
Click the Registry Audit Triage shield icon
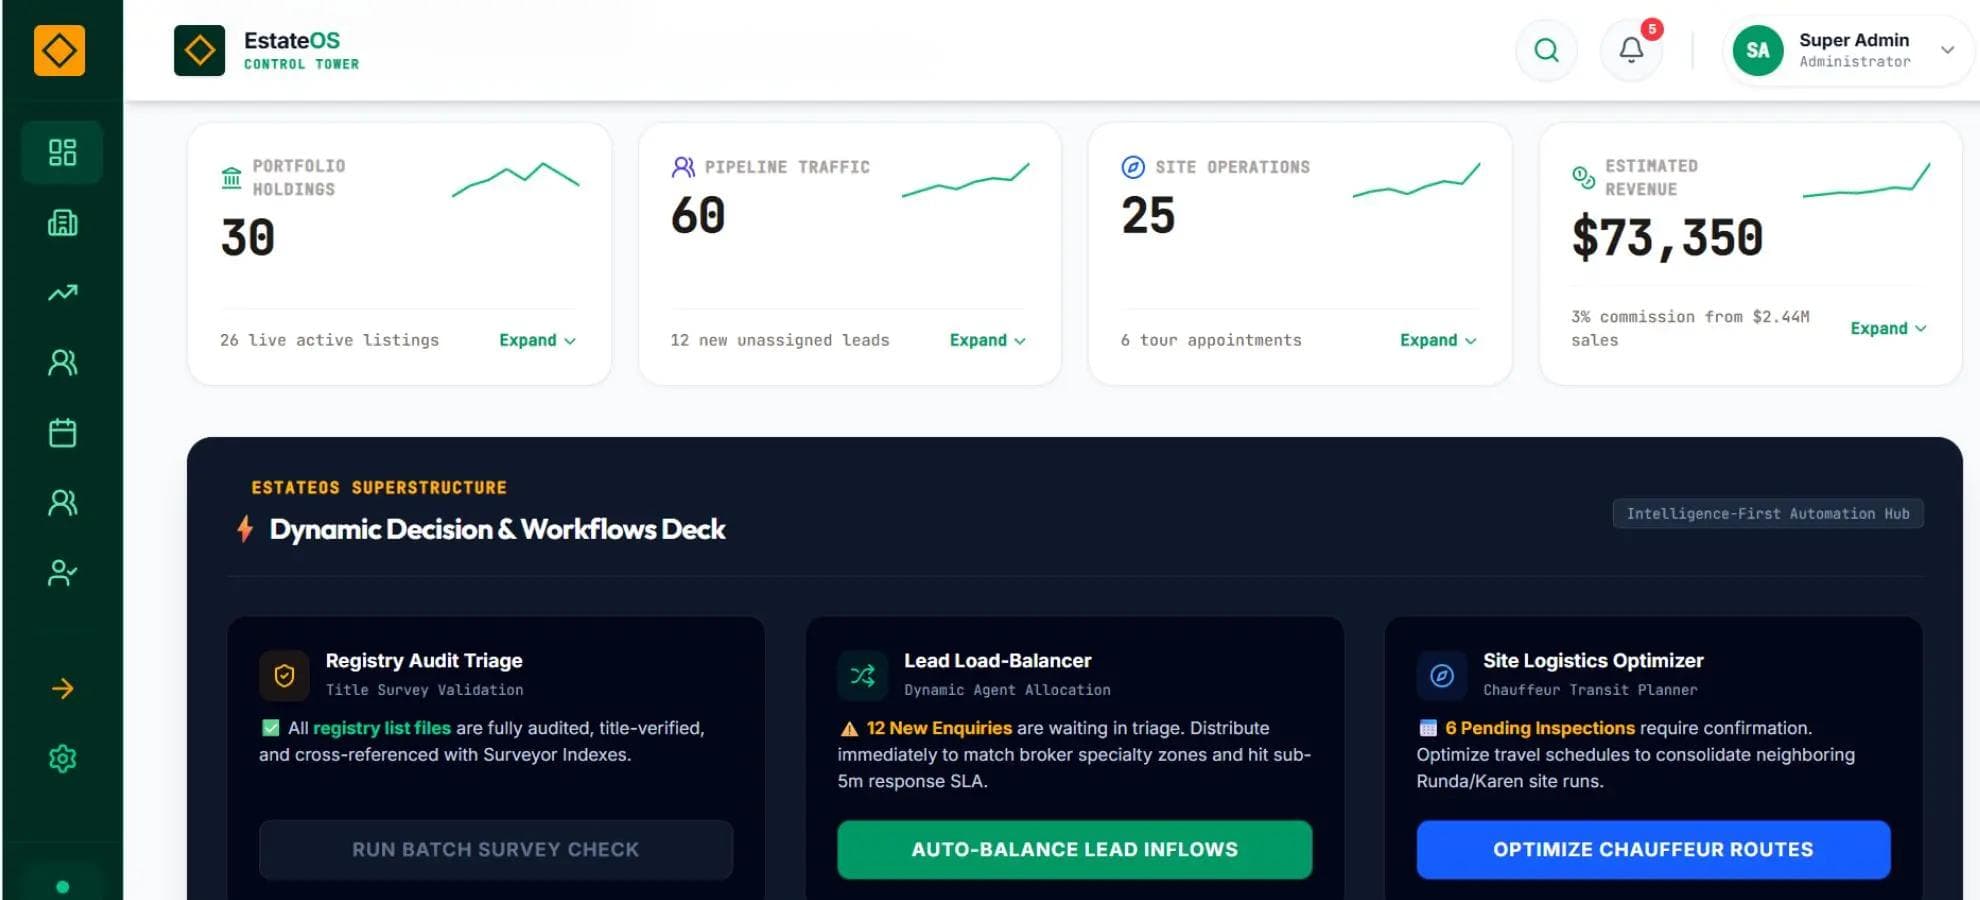click(284, 676)
